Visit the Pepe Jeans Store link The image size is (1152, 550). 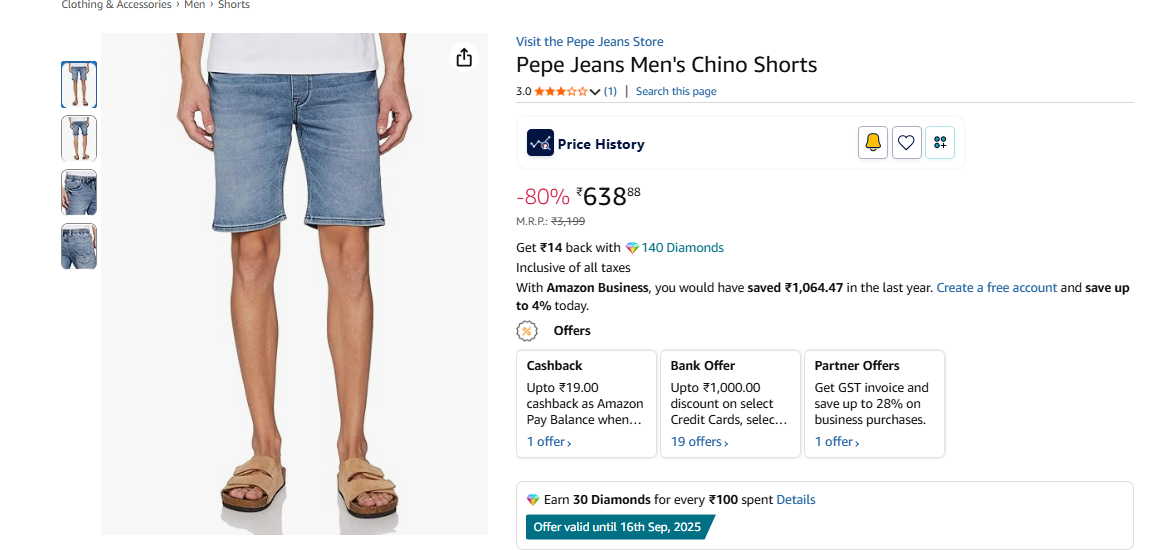click(589, 42)
